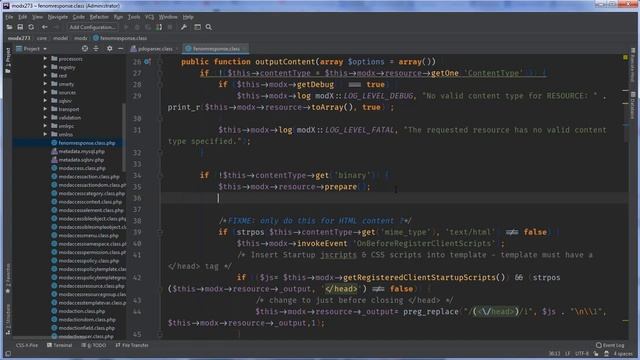Open the File menu
The image size is (640, 360).
point(9,17)
